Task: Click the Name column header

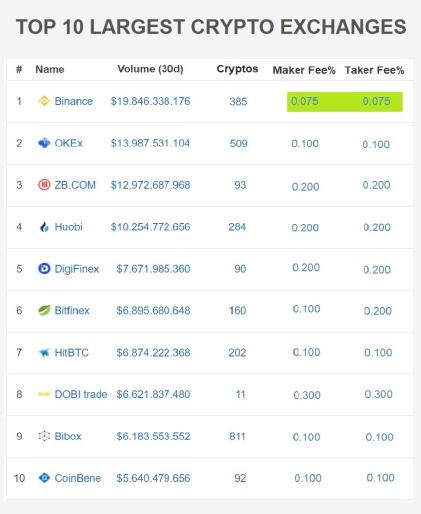Action: pos(50,69)
